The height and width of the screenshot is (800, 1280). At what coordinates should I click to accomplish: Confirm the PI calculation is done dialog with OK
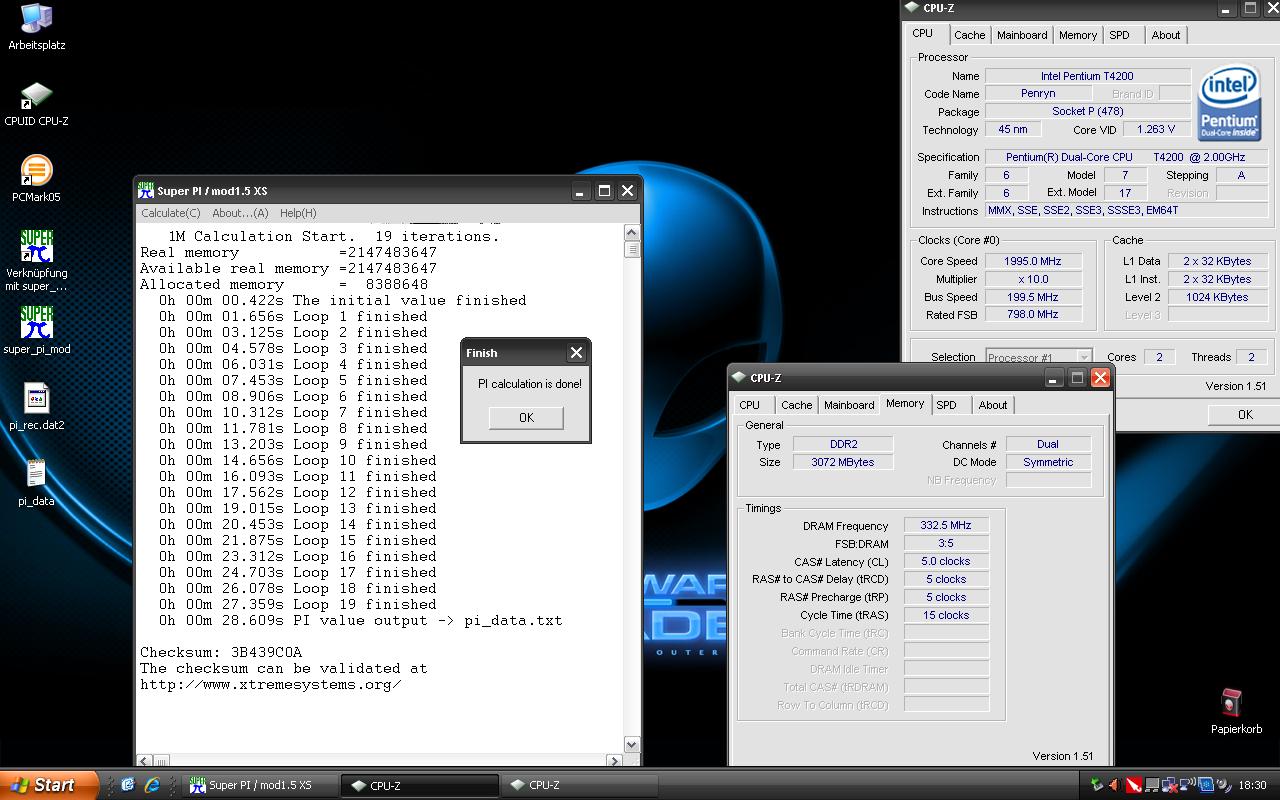pos(526,418)
